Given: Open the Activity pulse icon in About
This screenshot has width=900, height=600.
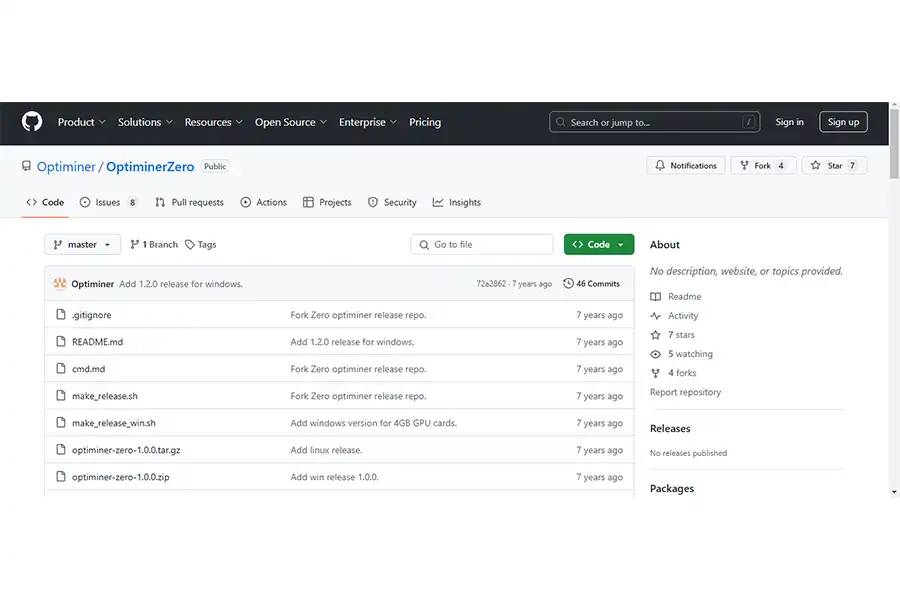Looking at the screenshot, I should [x=655, y=316].
